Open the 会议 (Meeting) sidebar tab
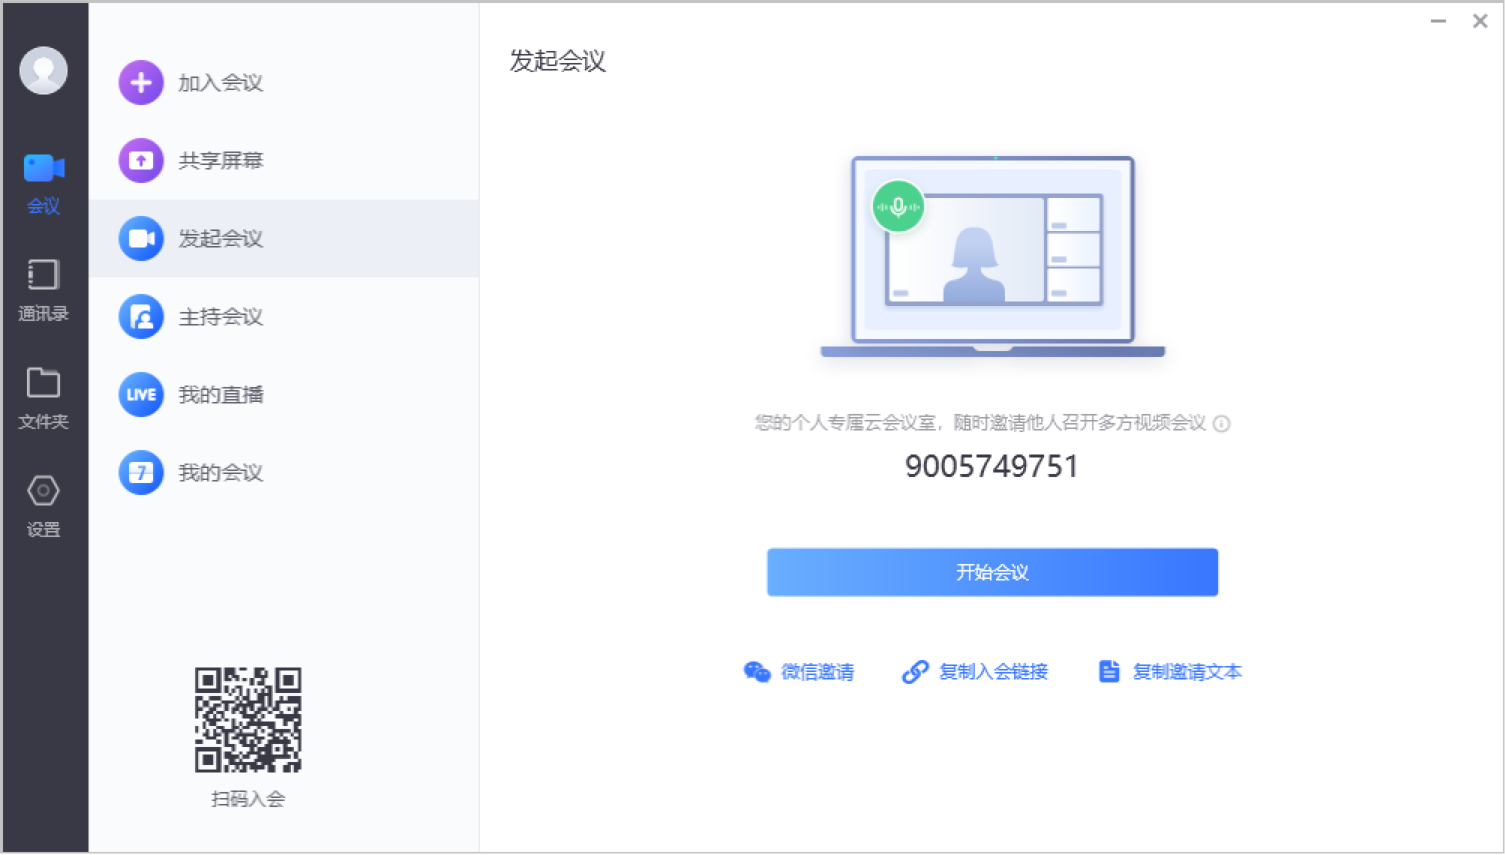Image resolution: width=1505 pixels, height=855 pixels. pyautogui.click(x=44, y=182)
